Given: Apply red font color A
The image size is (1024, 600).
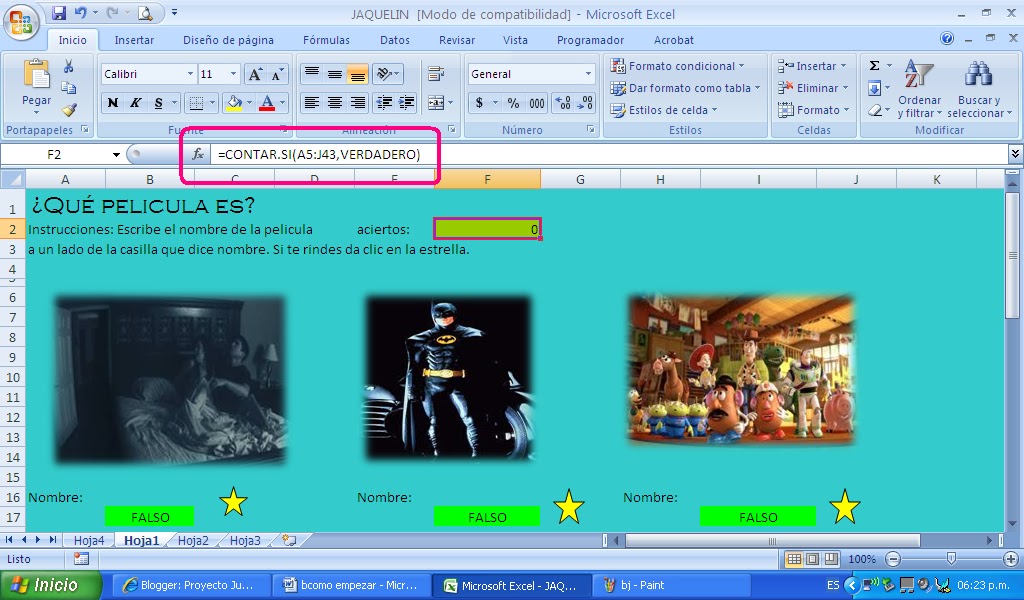Looking at the screenshot, I should coord(266,103).
